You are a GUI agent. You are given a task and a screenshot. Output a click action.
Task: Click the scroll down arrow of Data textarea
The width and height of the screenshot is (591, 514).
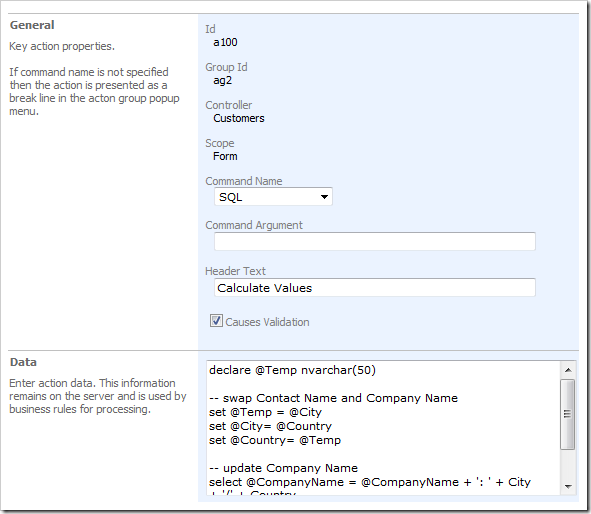pyautogui.click(x=568, y=486)
